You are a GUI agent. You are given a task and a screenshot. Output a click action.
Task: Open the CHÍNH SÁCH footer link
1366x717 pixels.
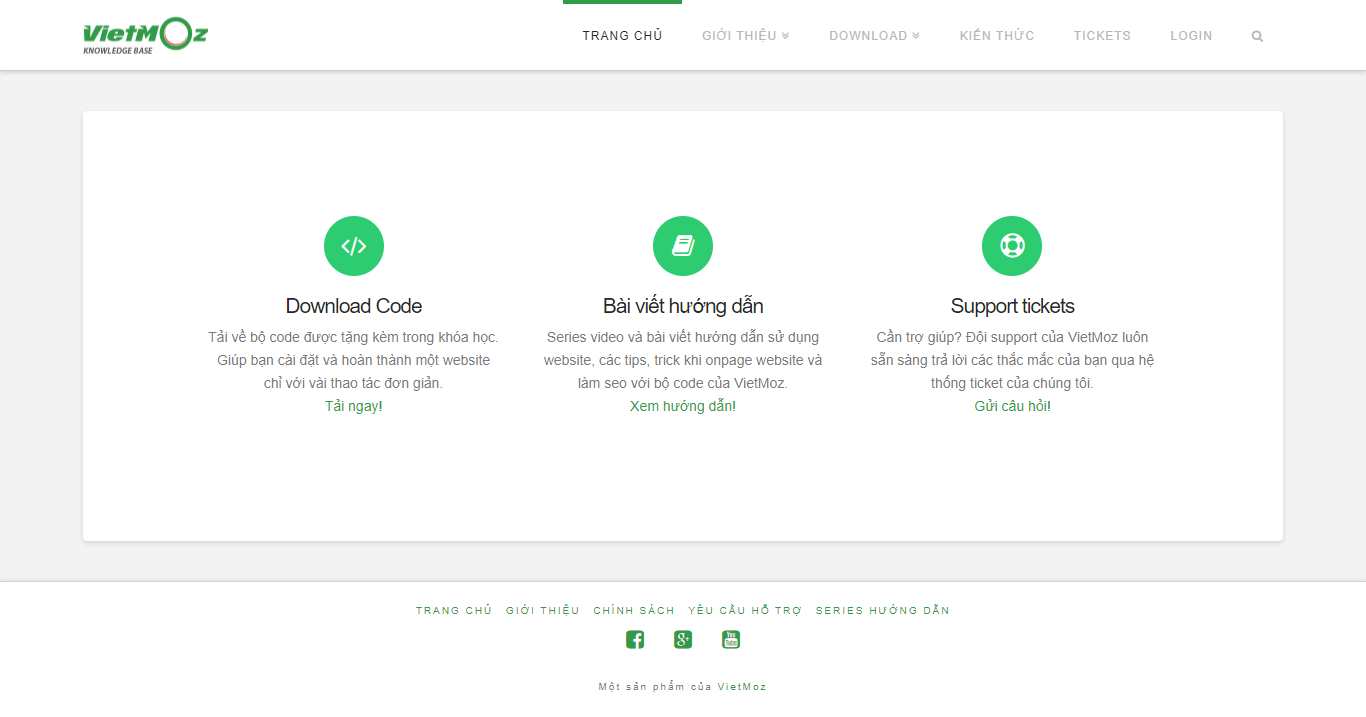tap(634, 609)
